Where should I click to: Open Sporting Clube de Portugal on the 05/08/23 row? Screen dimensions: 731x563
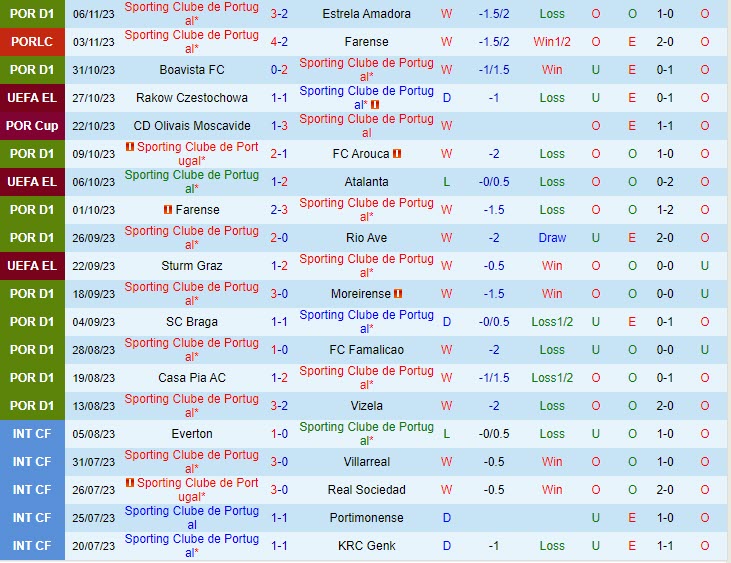(x=366, y=434)
